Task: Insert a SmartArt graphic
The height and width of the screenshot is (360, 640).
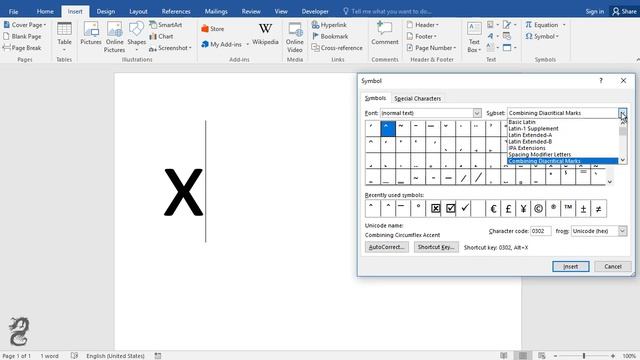Action: [166, 25]
